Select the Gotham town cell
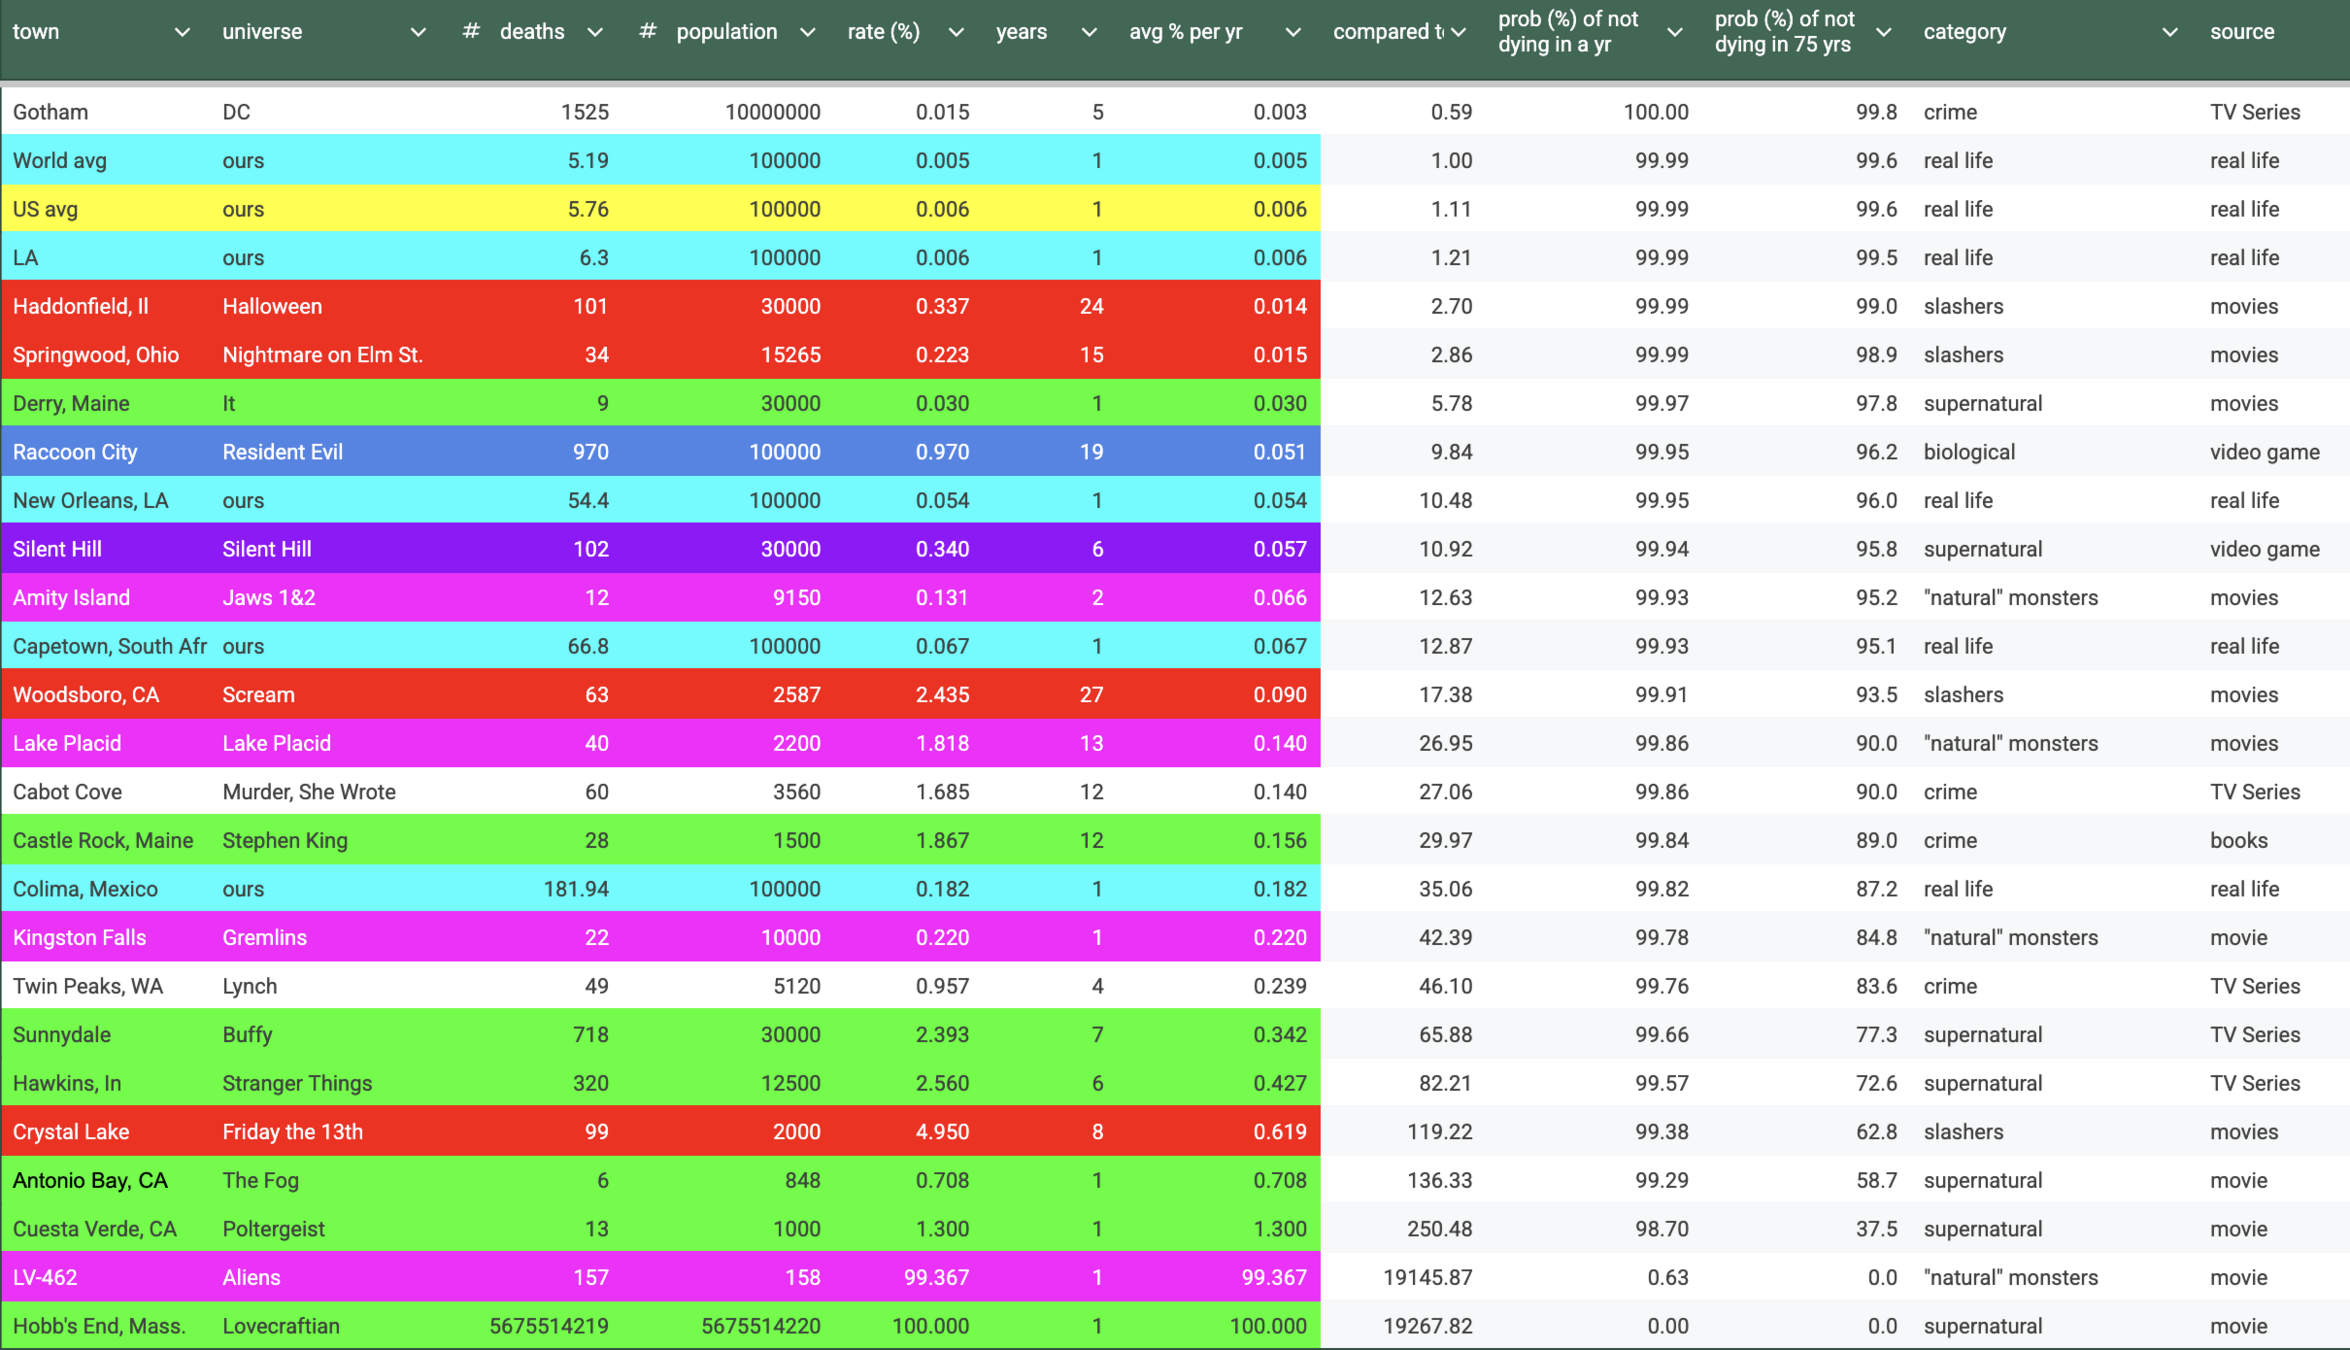Screen dimensions: 2350x1350 (51, 112)
